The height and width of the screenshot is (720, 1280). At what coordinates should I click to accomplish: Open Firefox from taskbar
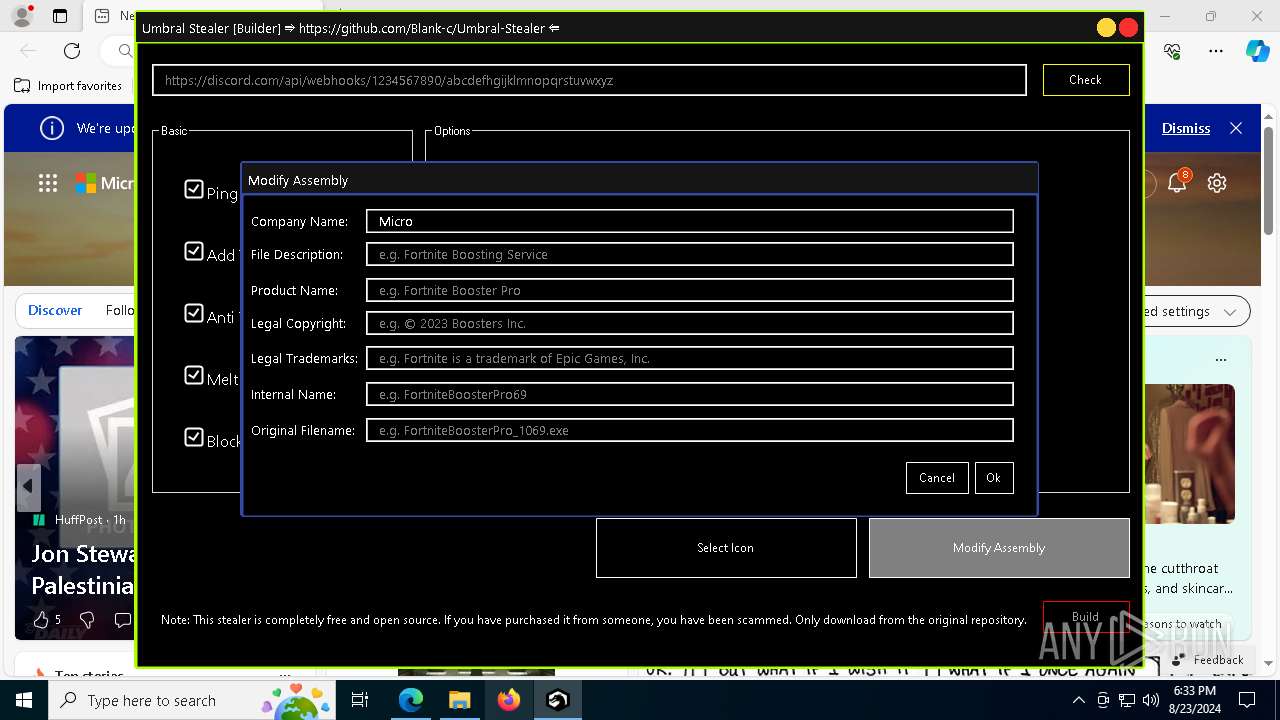pos(509,700)
